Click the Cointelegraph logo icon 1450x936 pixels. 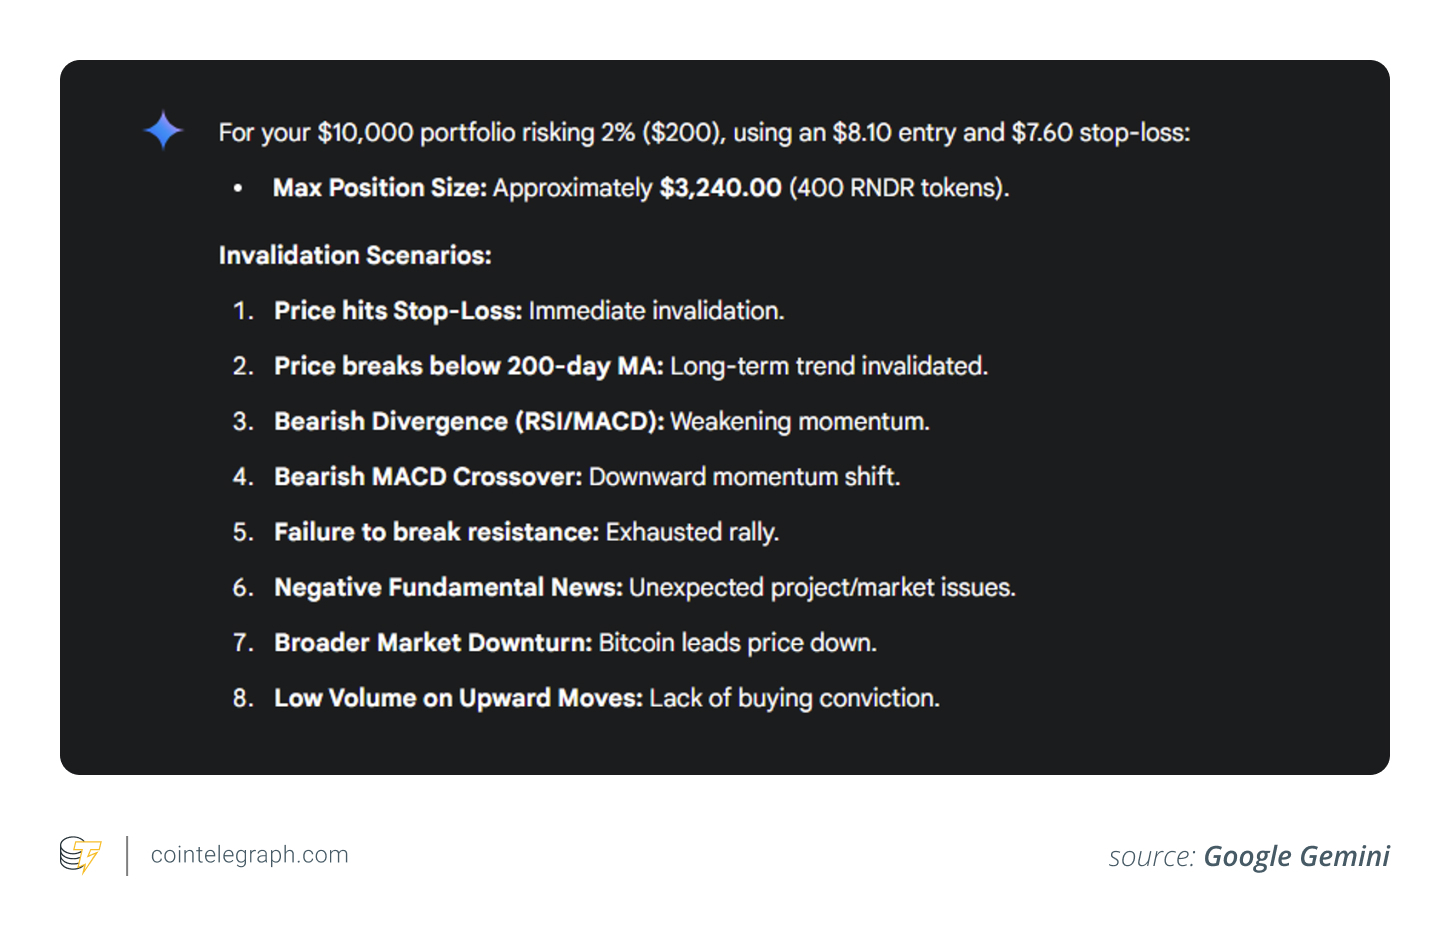(x=80, y=855)
